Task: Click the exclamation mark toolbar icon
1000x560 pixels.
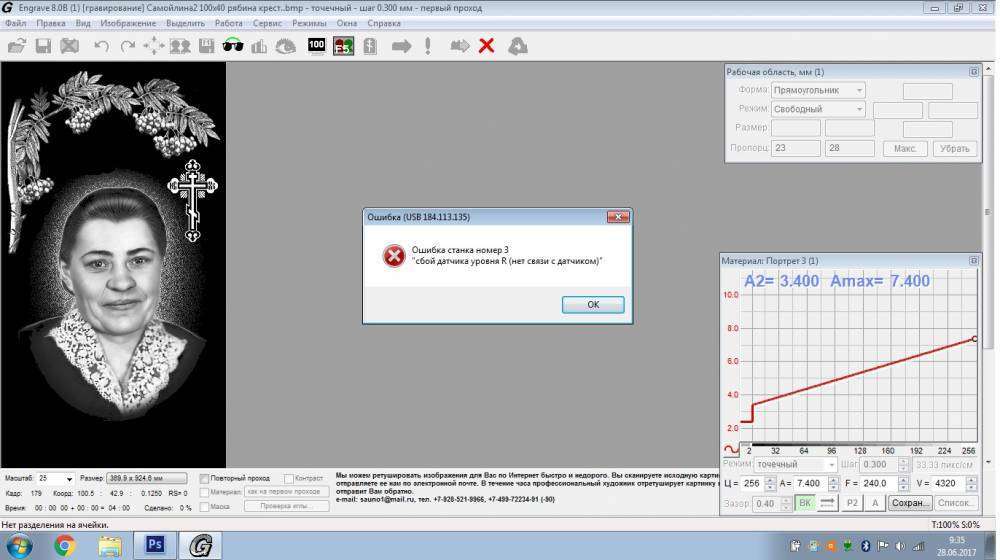Action: coord(428,46)
